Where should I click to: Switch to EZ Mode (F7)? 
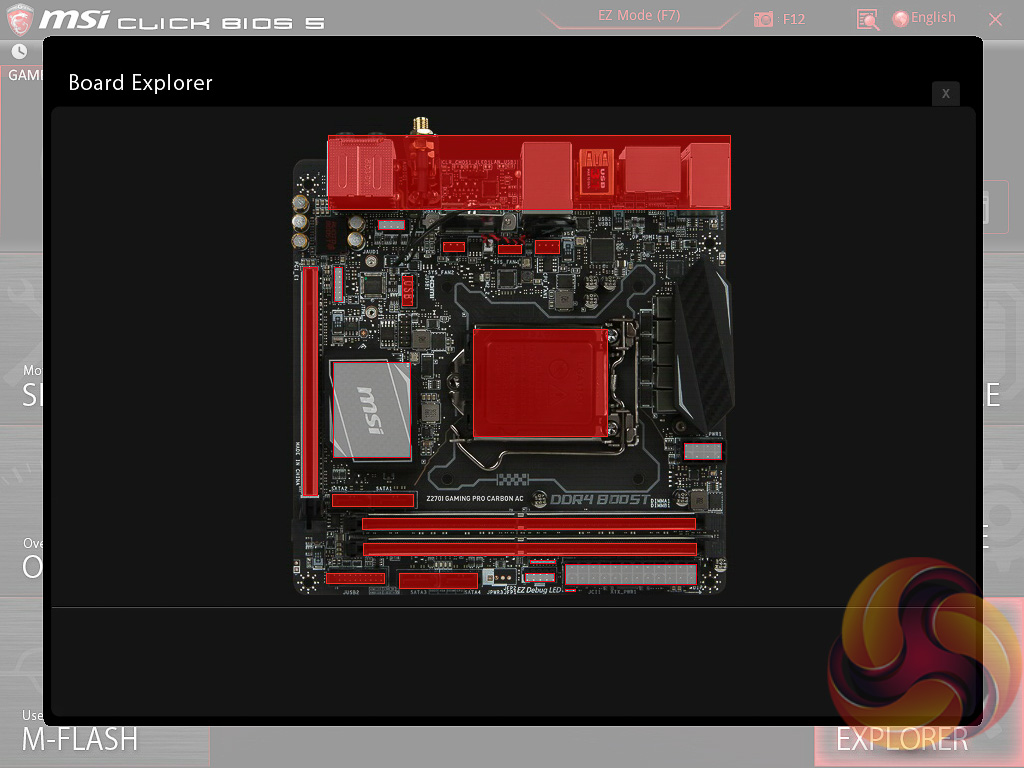[x=639, y=16]
